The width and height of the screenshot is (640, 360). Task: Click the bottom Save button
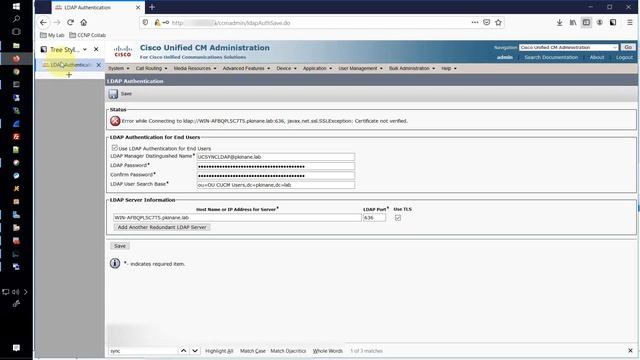tap(120, 246)
